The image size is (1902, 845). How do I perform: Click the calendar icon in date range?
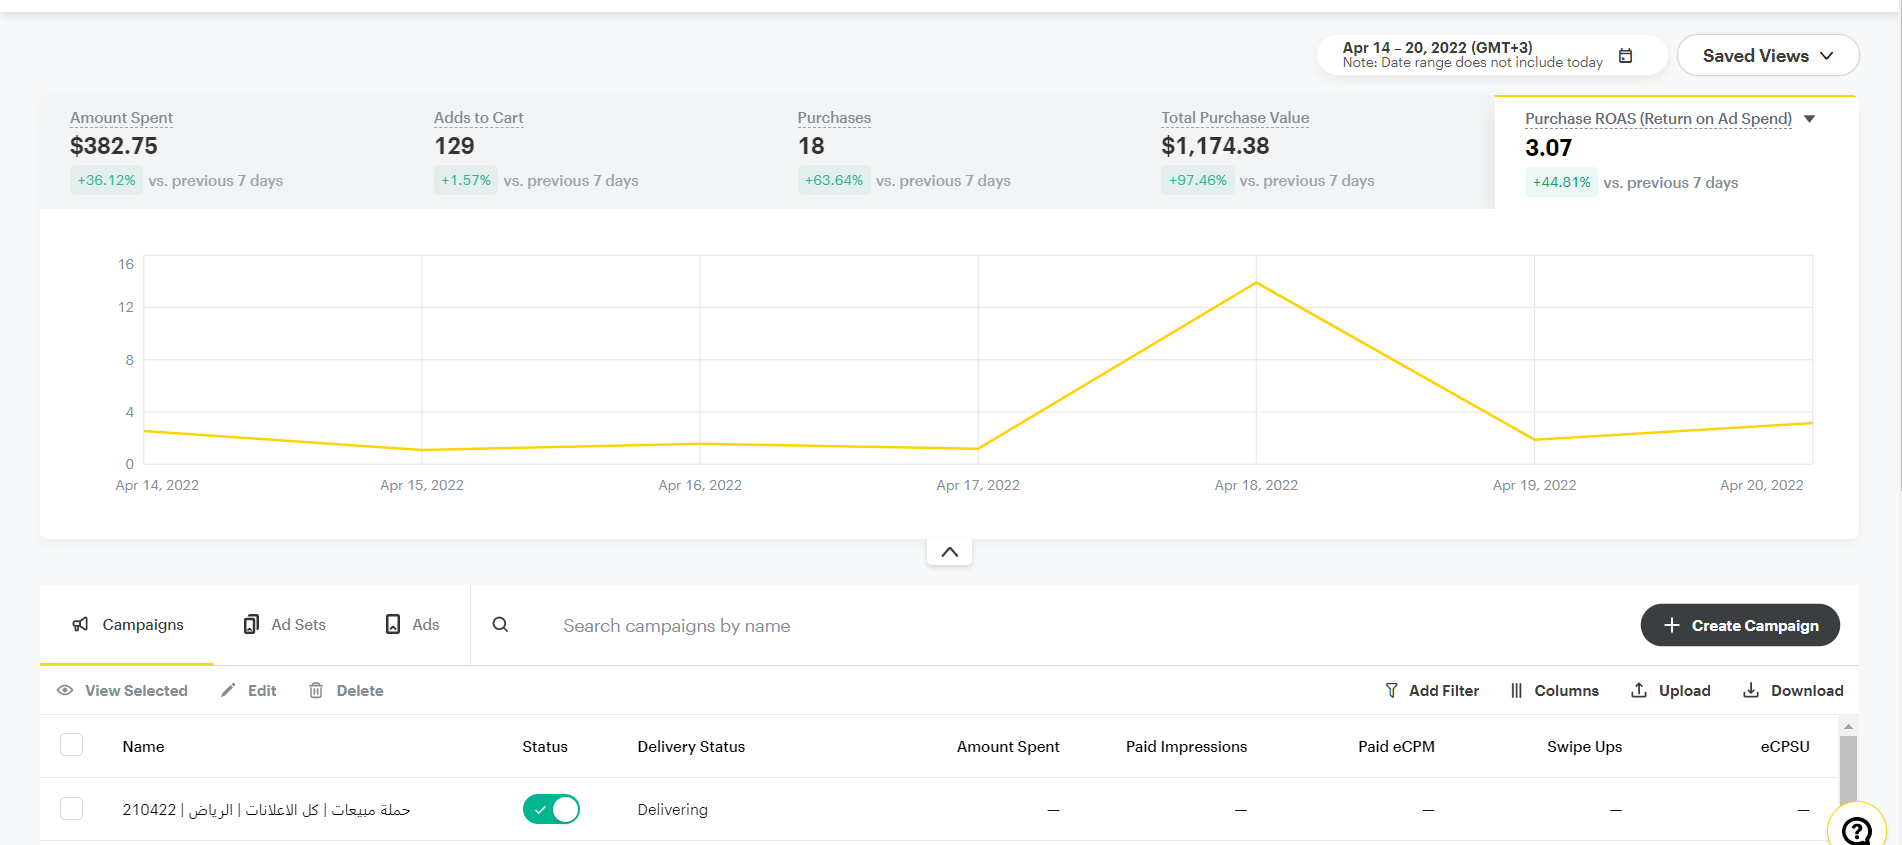coord(1625,56)
